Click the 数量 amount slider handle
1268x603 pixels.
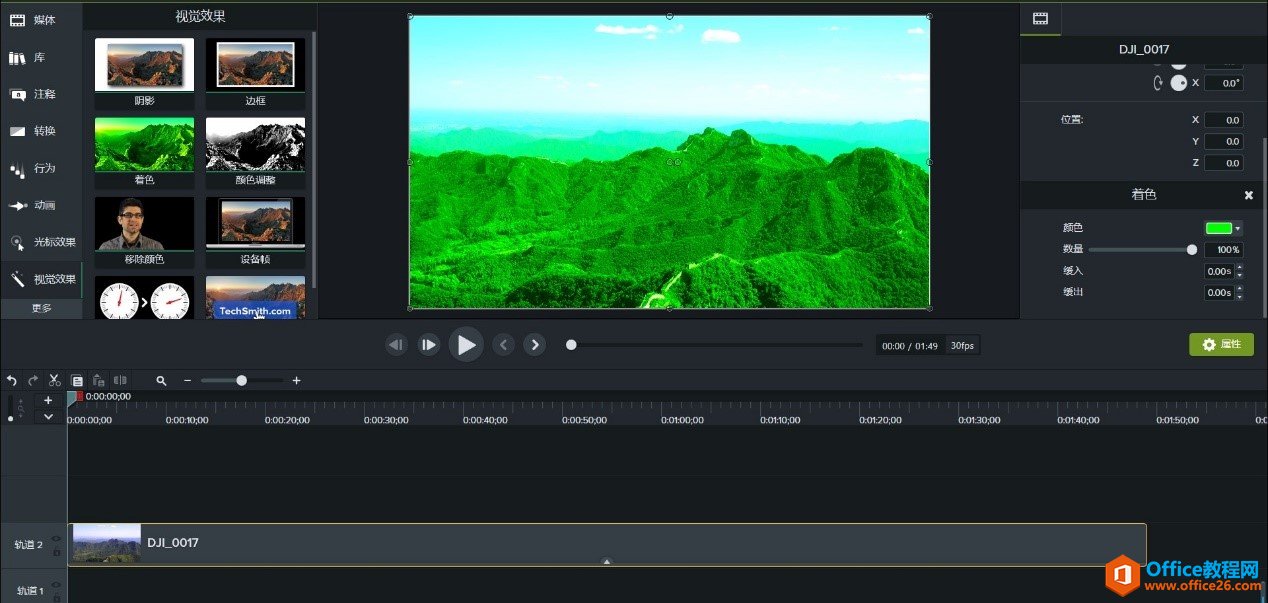(1191, 250)
